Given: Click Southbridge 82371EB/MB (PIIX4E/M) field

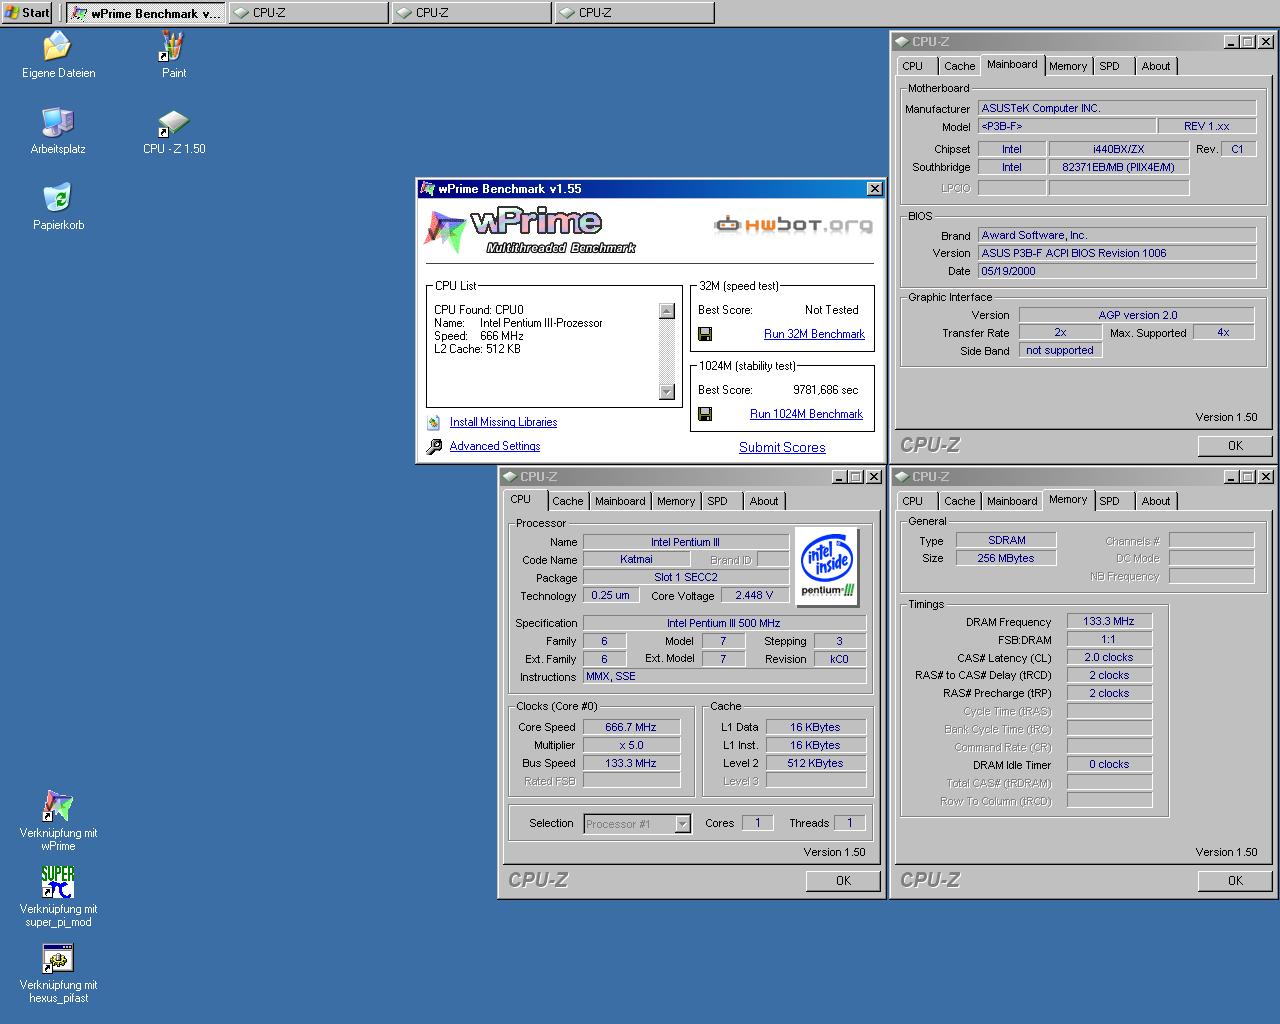Looking at the screenshot, I should tap(1118, 168).
